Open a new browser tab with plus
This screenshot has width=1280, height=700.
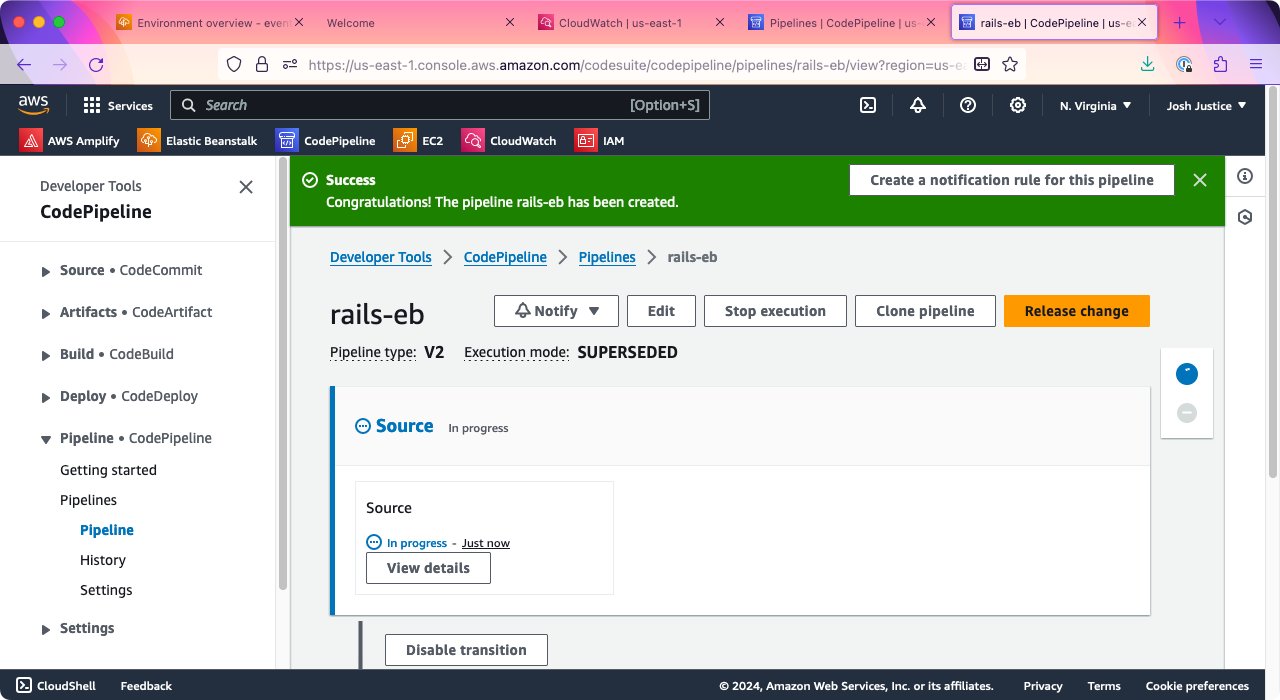[x=1180, y=22]
